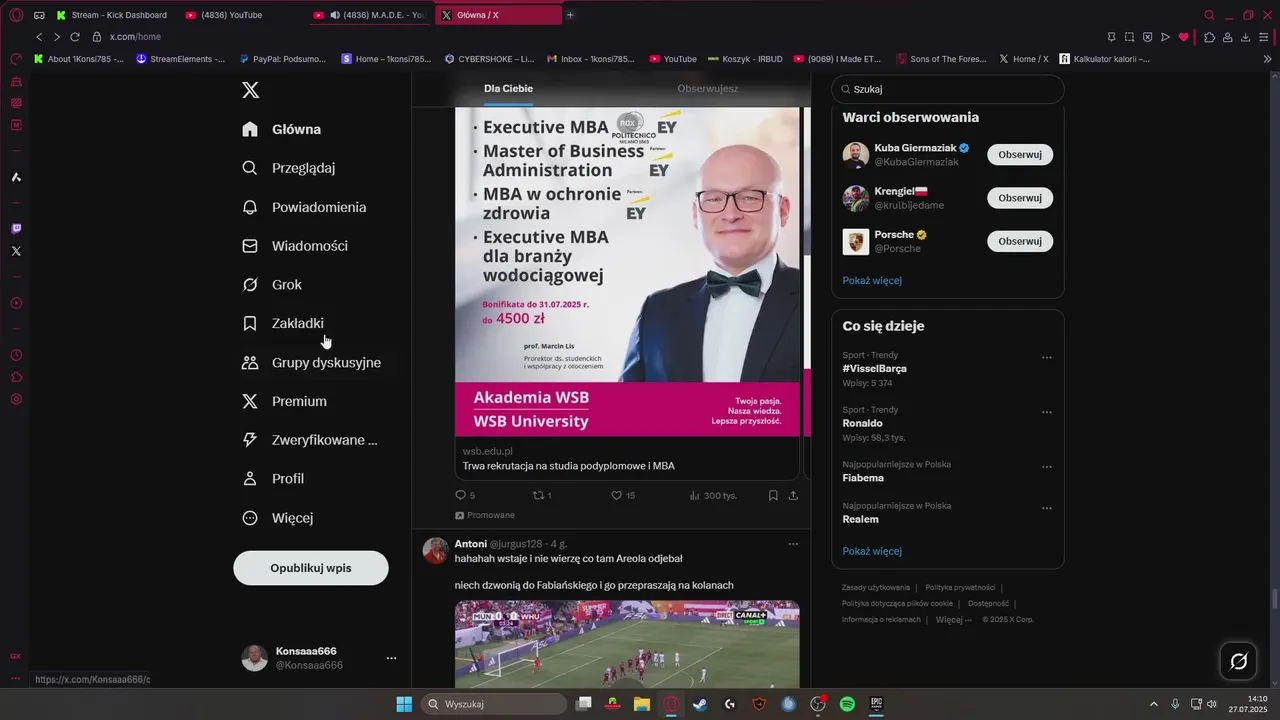Open the X logo home icon

[251, 90]
